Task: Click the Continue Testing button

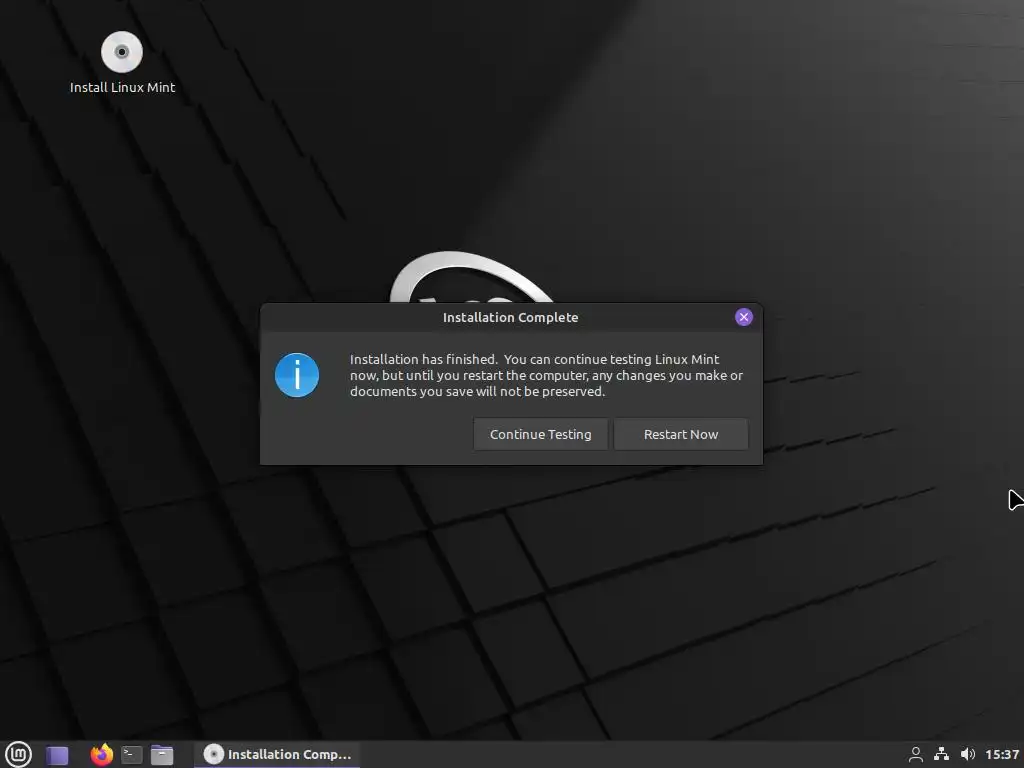Action: (x=540, y=434)
